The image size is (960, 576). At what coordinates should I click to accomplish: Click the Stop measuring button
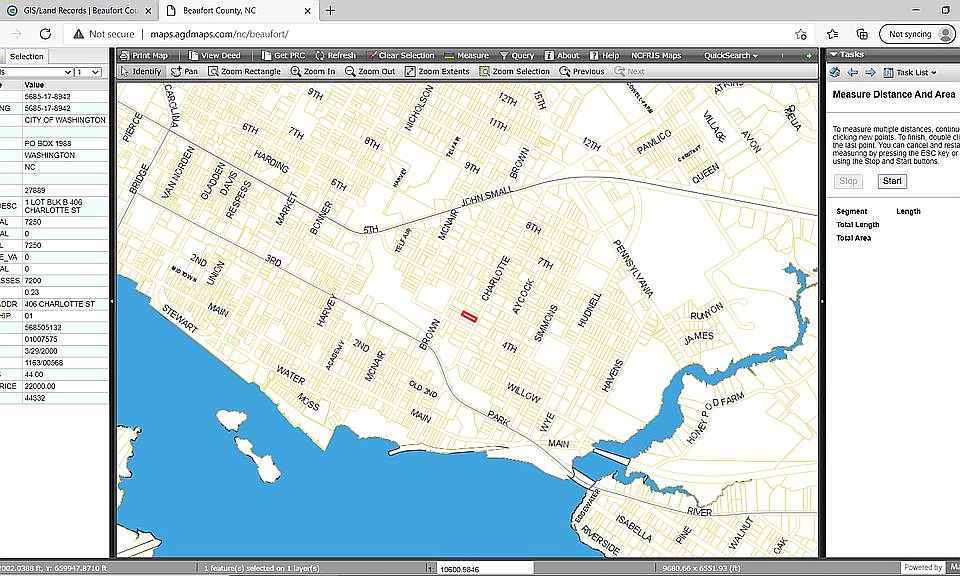pyautogui.click(x=848, y=181)
